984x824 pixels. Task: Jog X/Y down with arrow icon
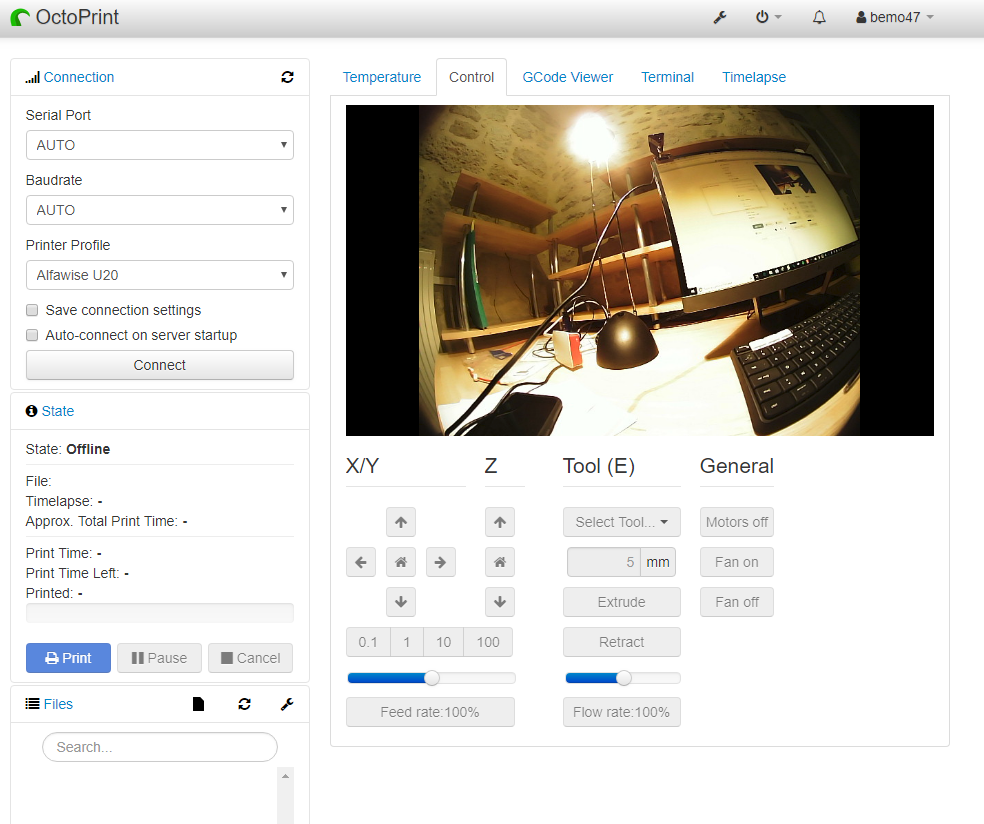coord(401,602)
